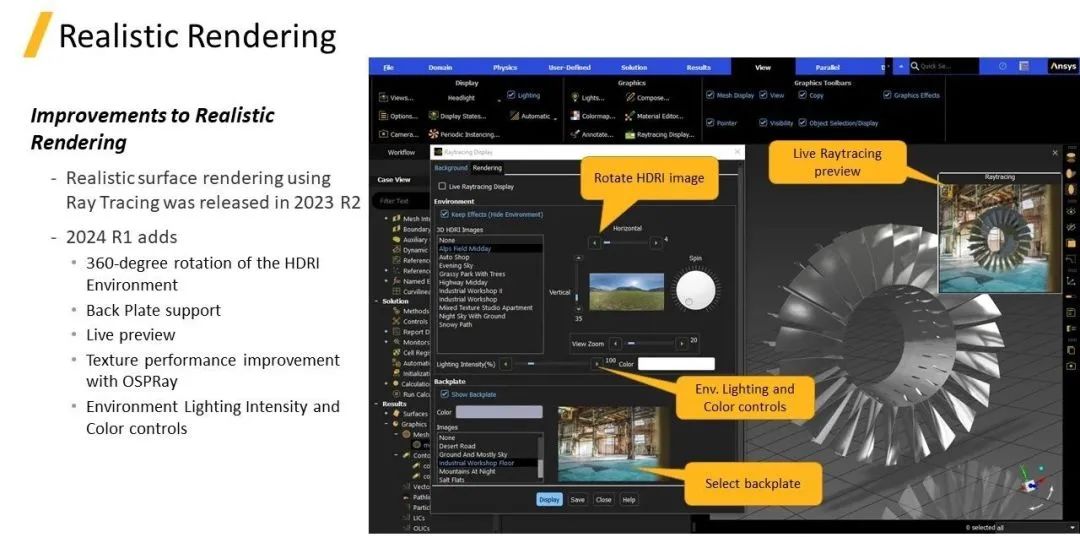Click the Close button in dialog
This screenshot has height=537, width=1080.
click(603, 499)
